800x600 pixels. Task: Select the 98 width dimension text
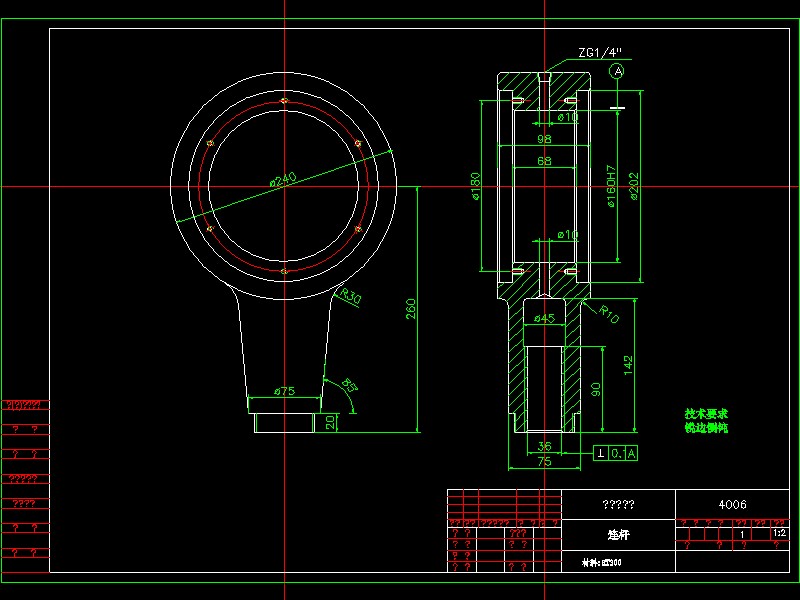click(x=544, y=139)
